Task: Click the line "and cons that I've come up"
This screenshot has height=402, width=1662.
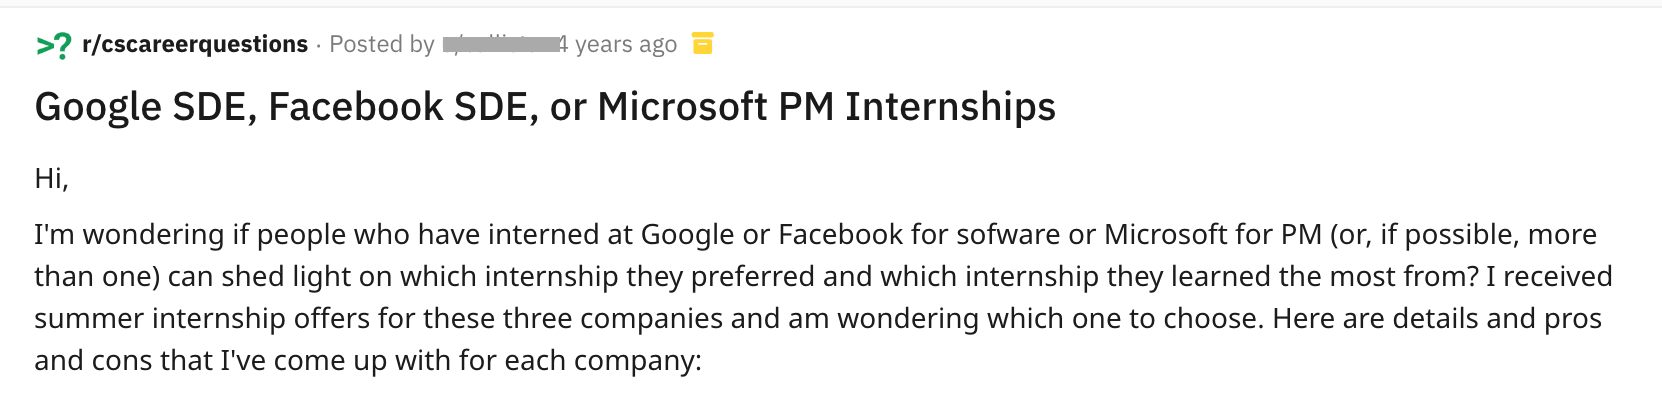Action: tap(368, 360)
